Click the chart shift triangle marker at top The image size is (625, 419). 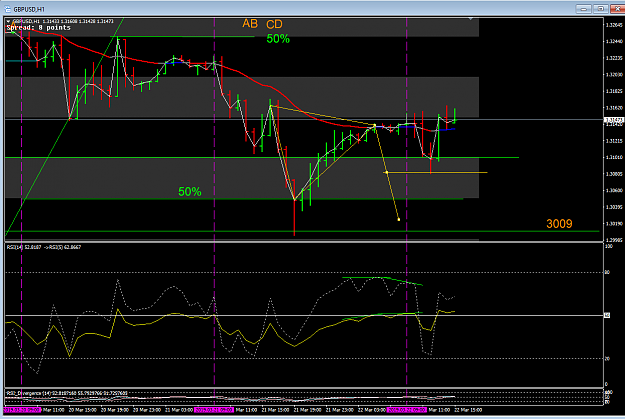[471, 19]
